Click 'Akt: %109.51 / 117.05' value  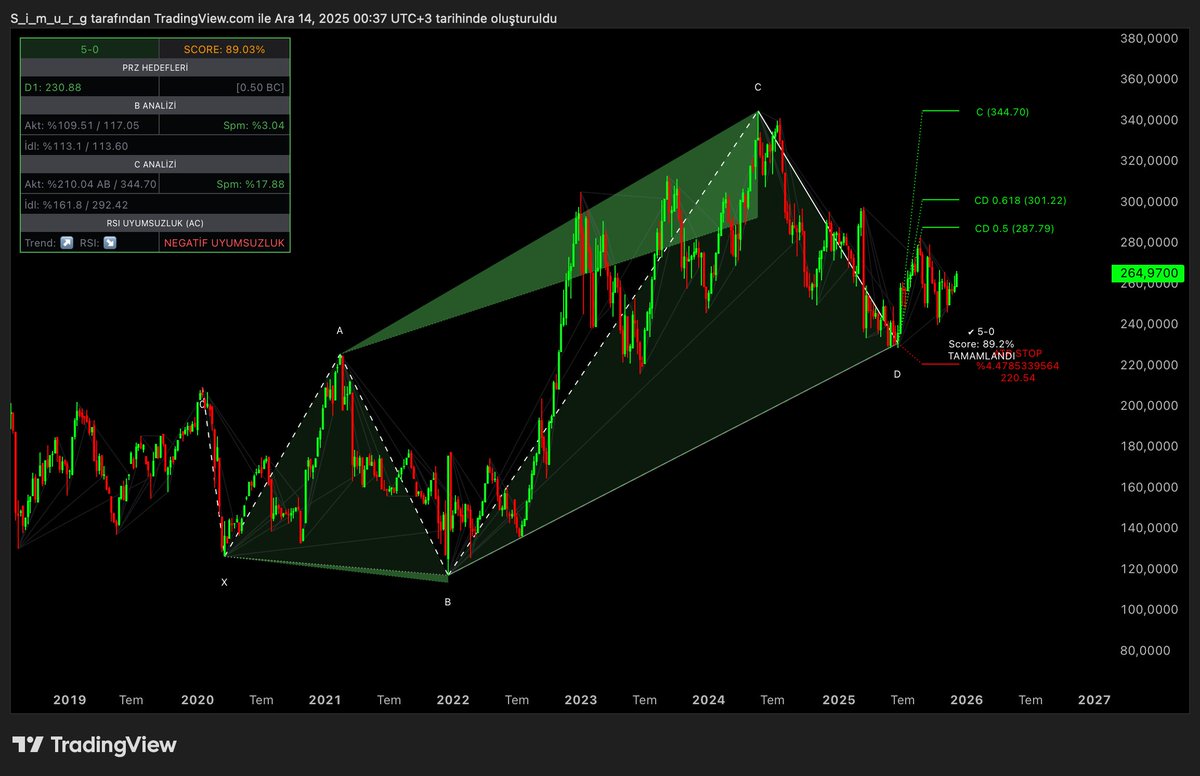click(x=82, y=126)
